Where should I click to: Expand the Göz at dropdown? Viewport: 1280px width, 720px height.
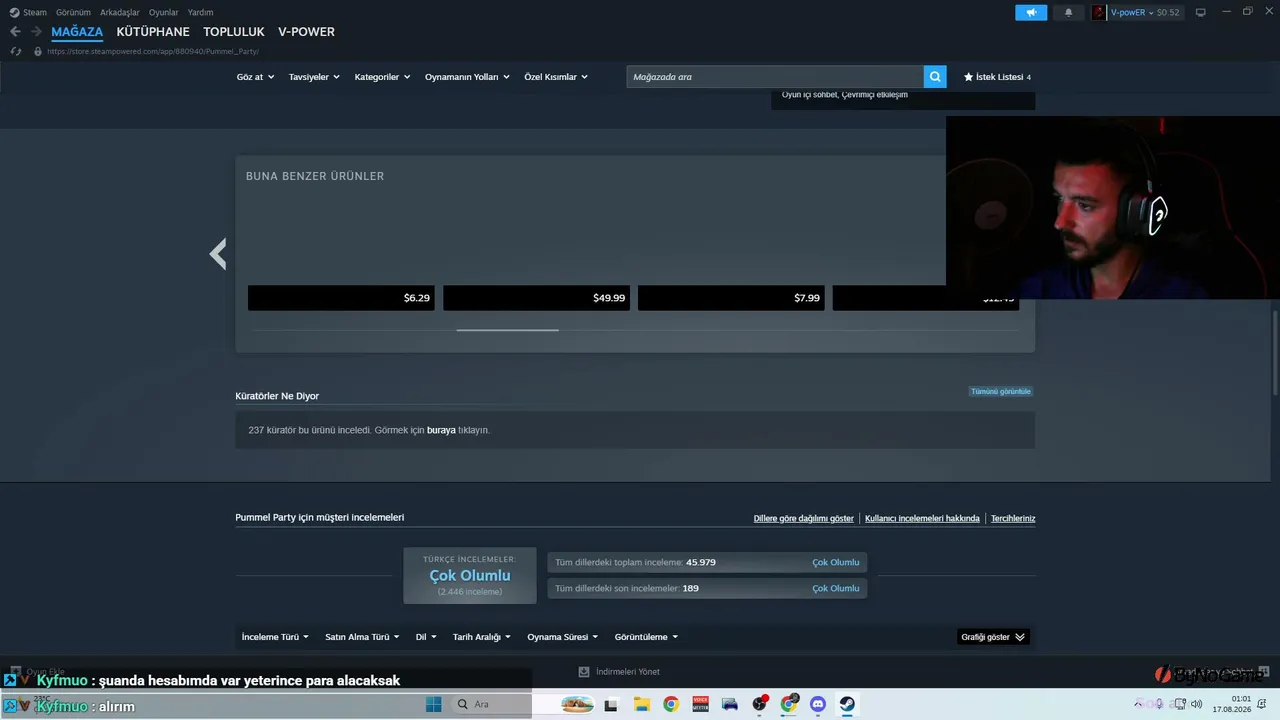[255, 77]
